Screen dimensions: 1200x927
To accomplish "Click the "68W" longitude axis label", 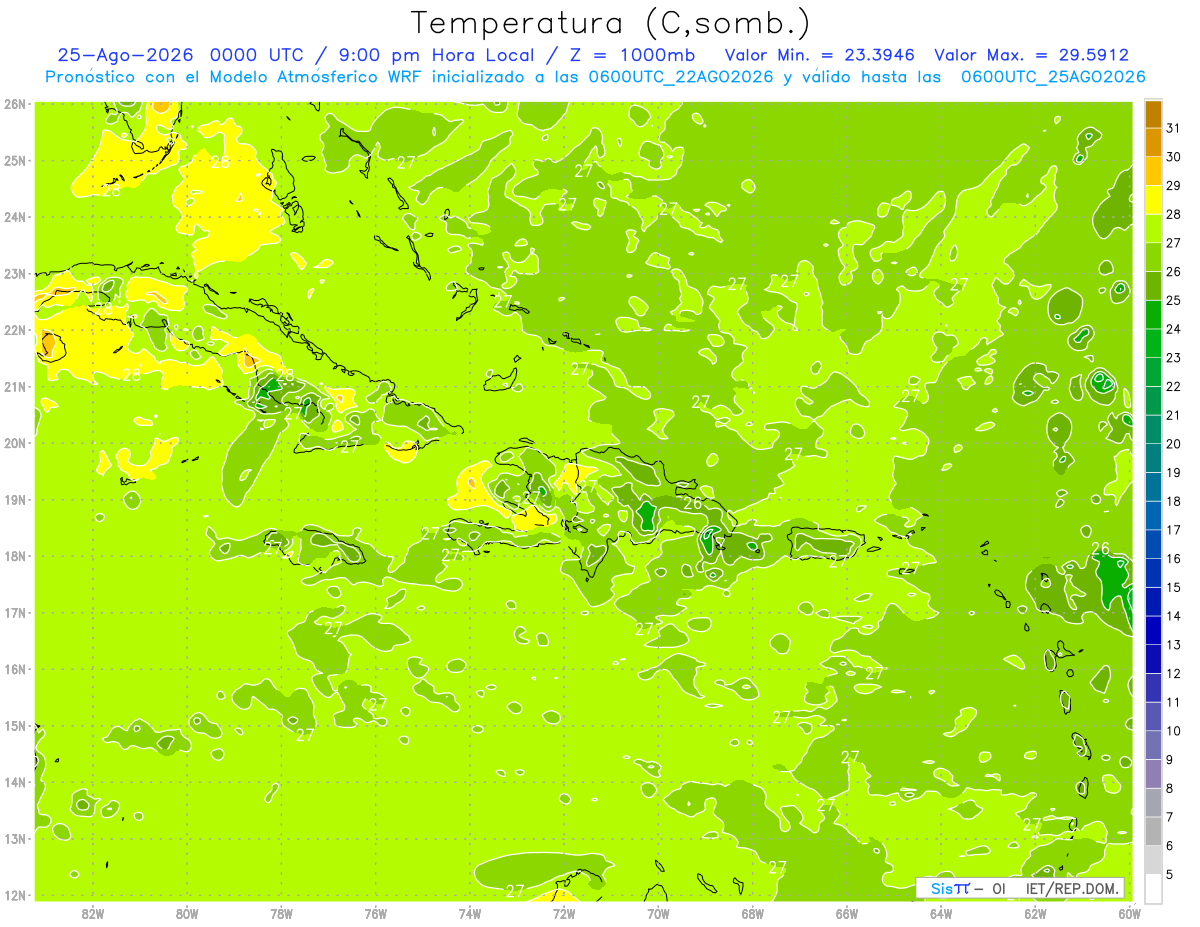I will coord(753,913).
